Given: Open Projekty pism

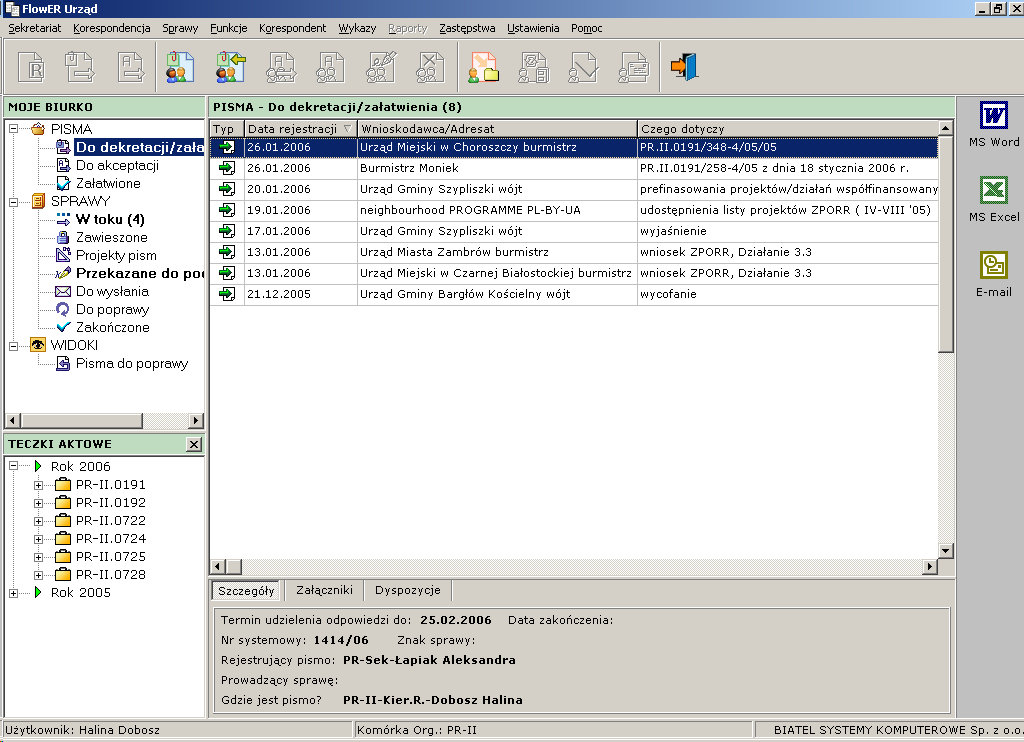Looking at the screenshot, I should 116,255.
